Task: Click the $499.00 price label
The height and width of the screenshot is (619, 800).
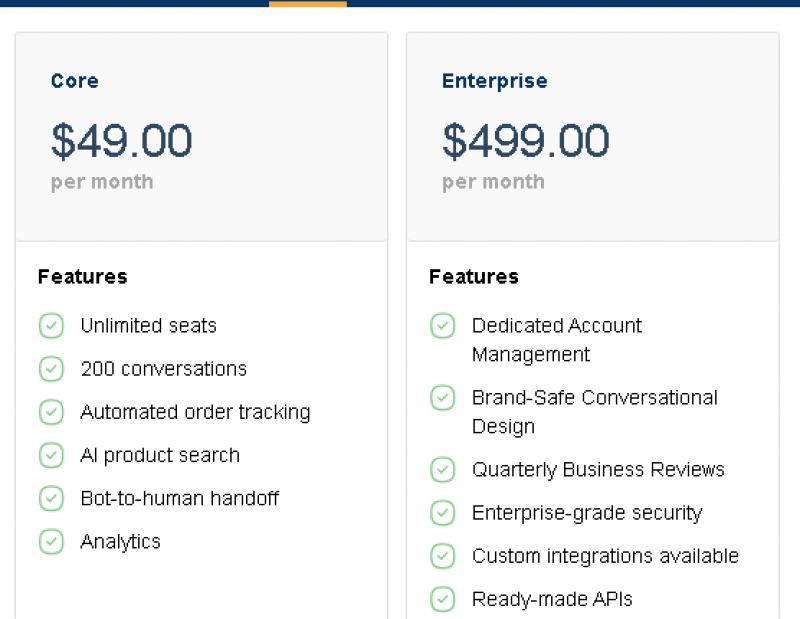Action: tap(525, 141)
